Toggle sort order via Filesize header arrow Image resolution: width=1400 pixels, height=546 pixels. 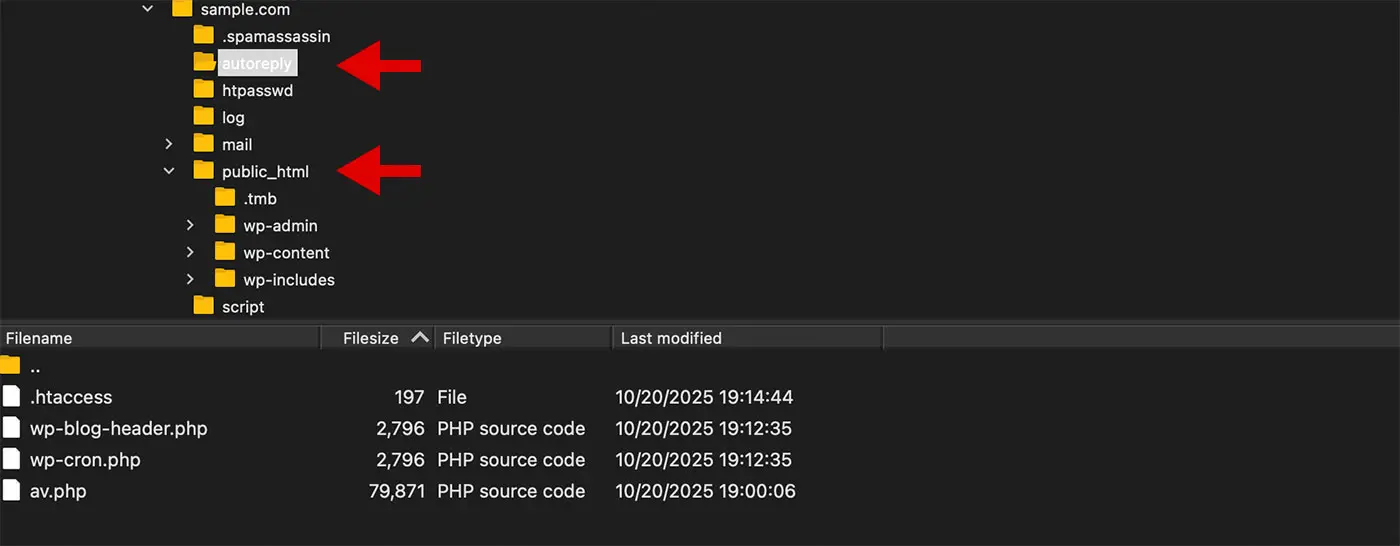coord(420,338)
